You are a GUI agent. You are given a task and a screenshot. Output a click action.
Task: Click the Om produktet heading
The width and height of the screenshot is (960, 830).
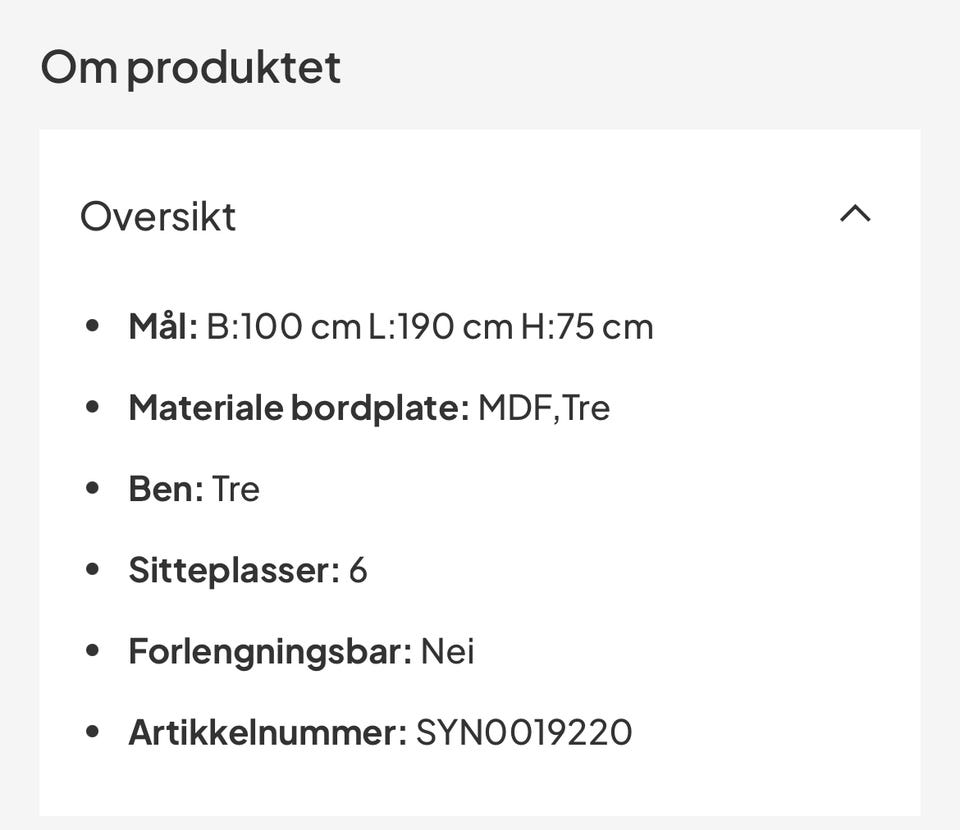pyautogui.click(x=191, y=67)
